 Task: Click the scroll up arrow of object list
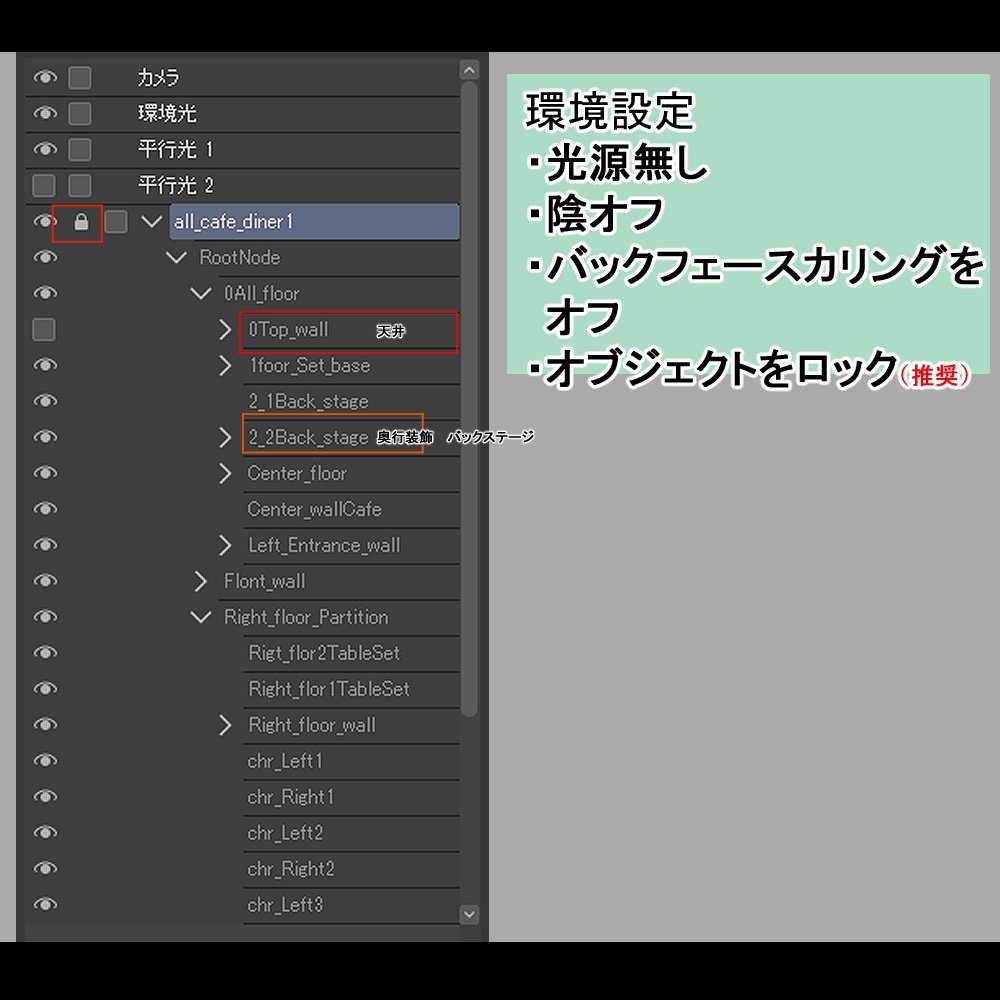[x=469, y=70]
